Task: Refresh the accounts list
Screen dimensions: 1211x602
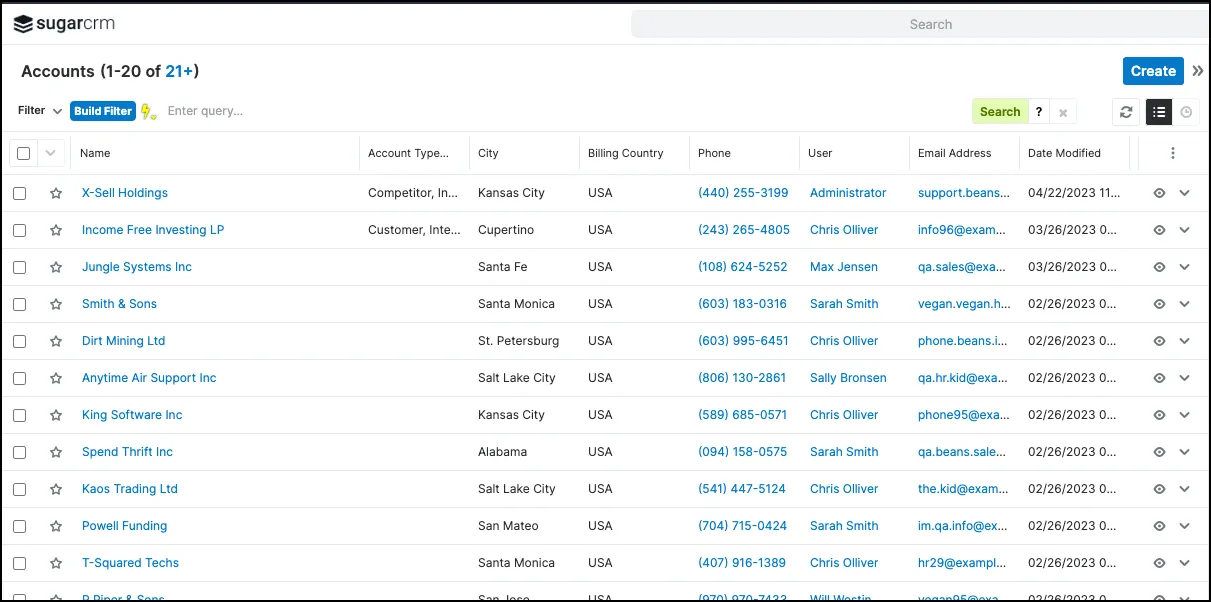Action: (1126, 112)
